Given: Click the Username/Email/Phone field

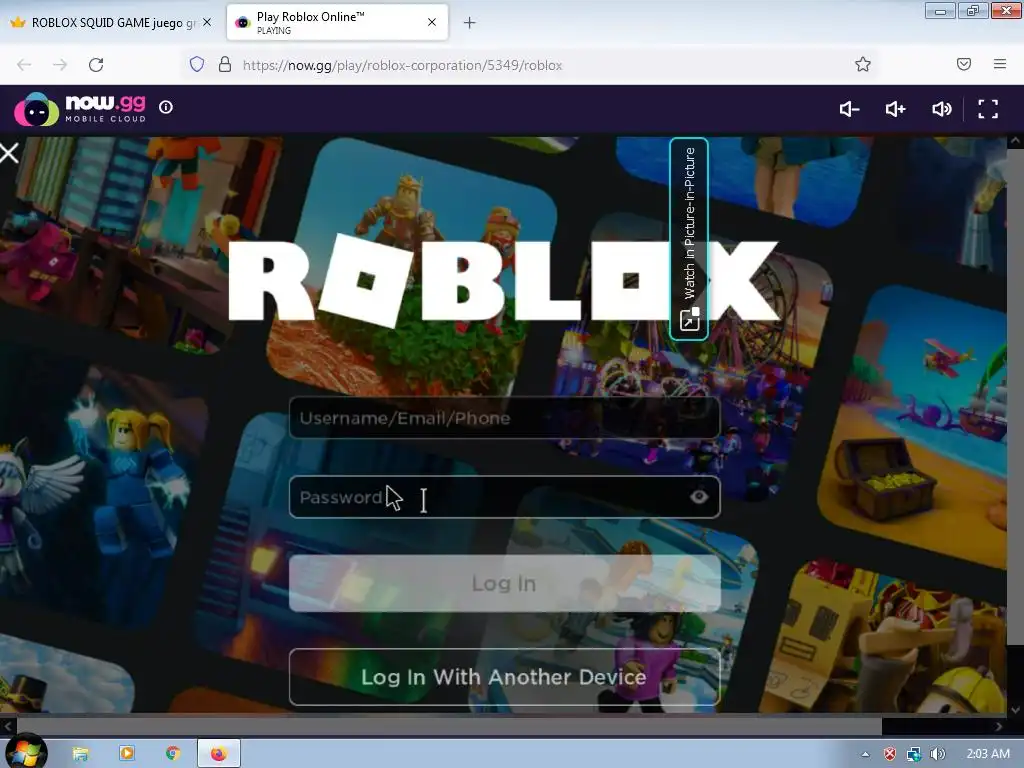Looking at the screenshot, I should 504,418.
